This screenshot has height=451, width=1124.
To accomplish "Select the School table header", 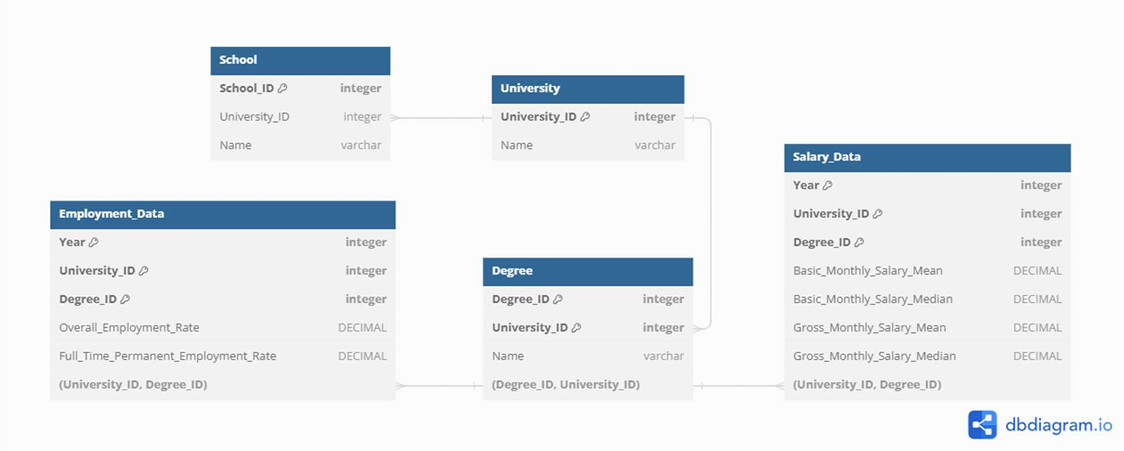I will 300,60.
